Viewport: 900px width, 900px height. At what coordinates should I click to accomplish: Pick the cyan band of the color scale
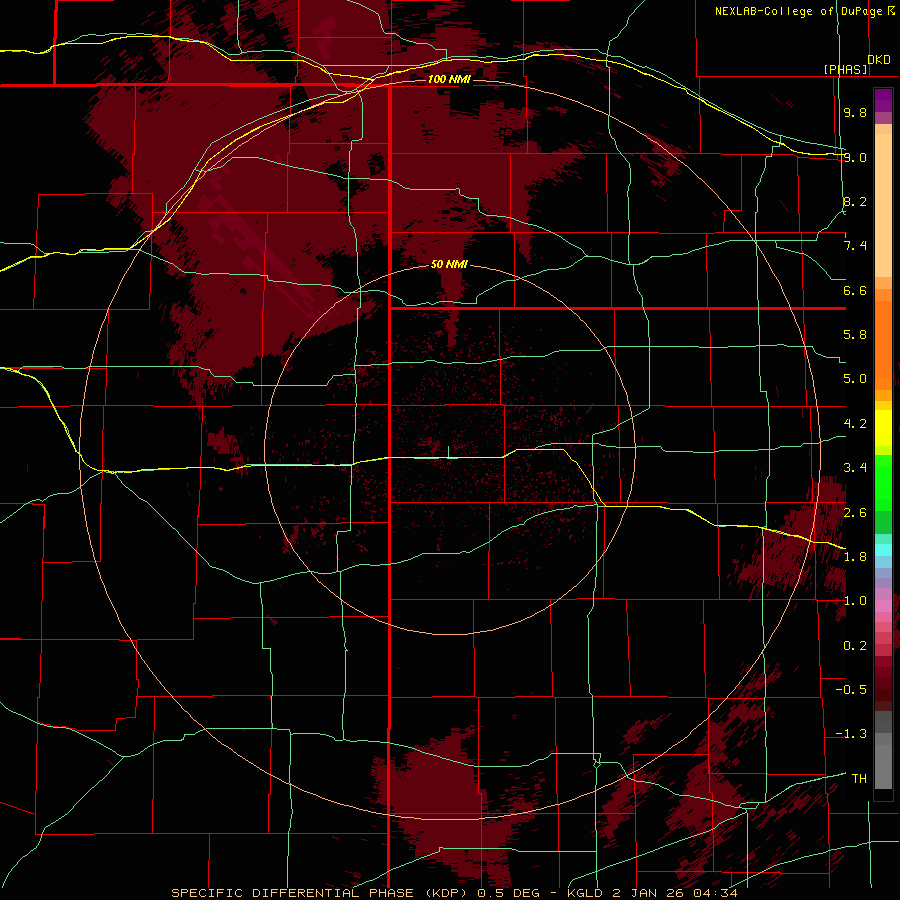point(883,550)
